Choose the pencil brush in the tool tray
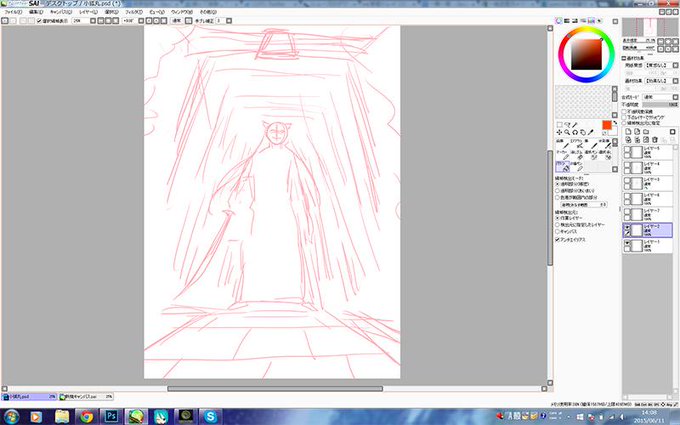680x425 pixels. pyautogui.click(x=565, y=144)
